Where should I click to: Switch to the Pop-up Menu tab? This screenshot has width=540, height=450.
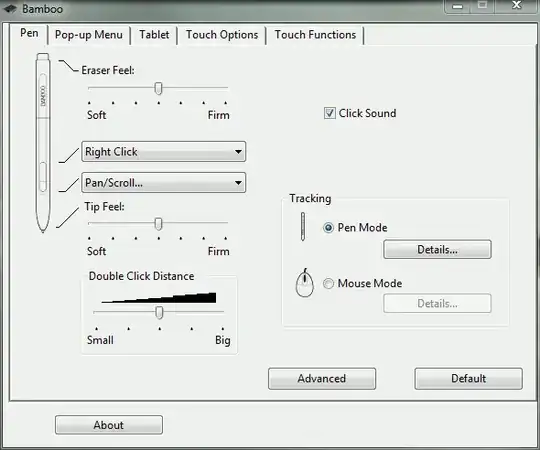pyautogui.click(x=89, y=35)
